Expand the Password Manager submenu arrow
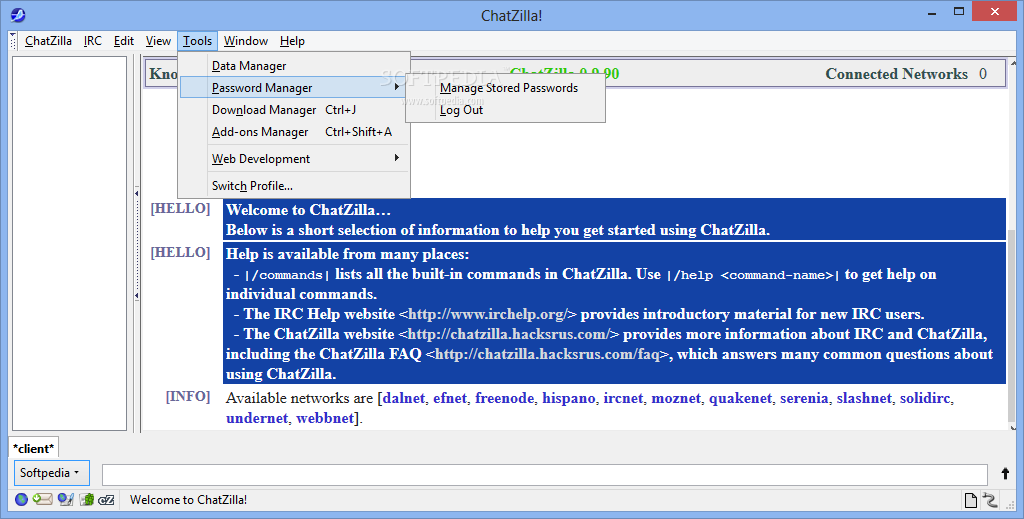Viewport: 1024px width, 519px height. 396,87
